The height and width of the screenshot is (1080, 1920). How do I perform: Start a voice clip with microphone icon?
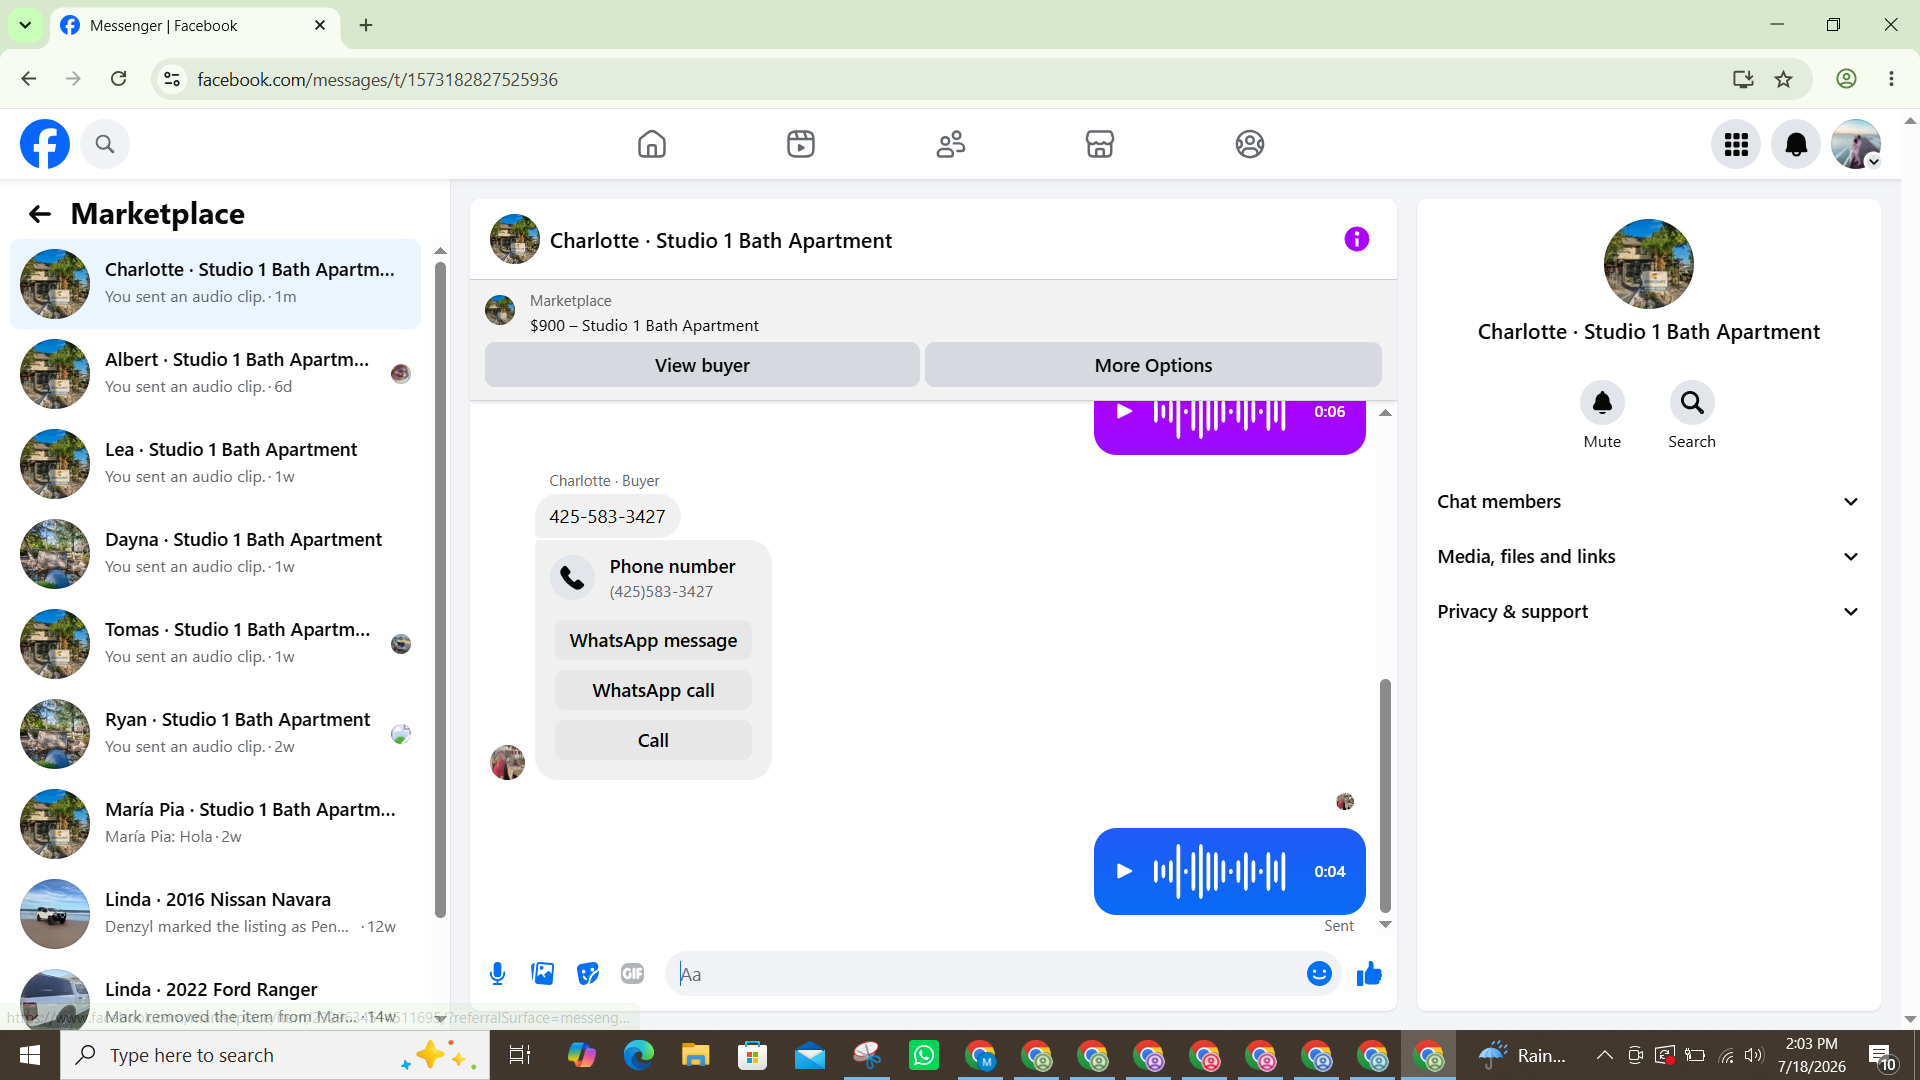[497, 973]
